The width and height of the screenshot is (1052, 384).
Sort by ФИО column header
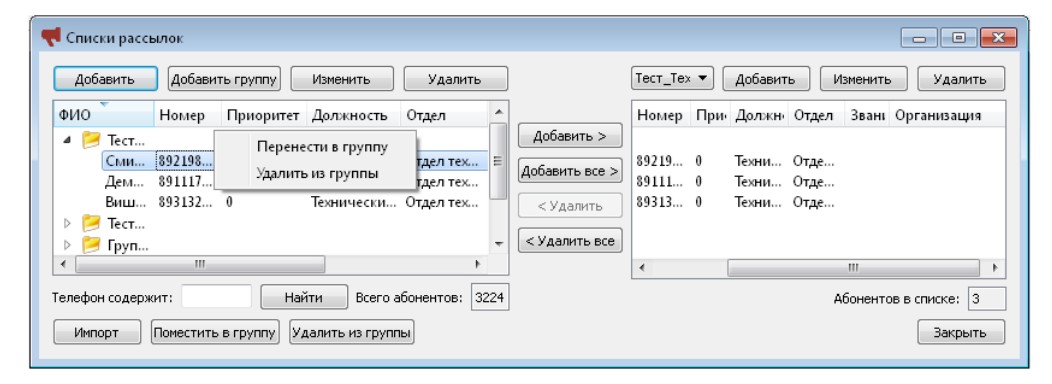(x=103, y=115)
